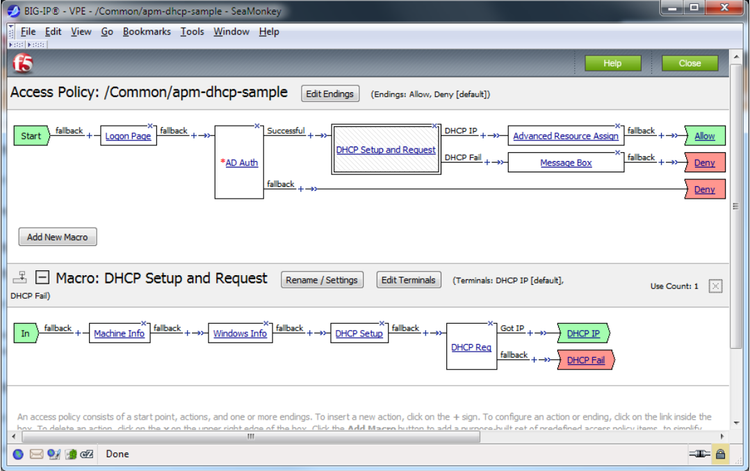Click the scroll down arrow
This screenshot has width=750, height=471.
pos(736,423)
